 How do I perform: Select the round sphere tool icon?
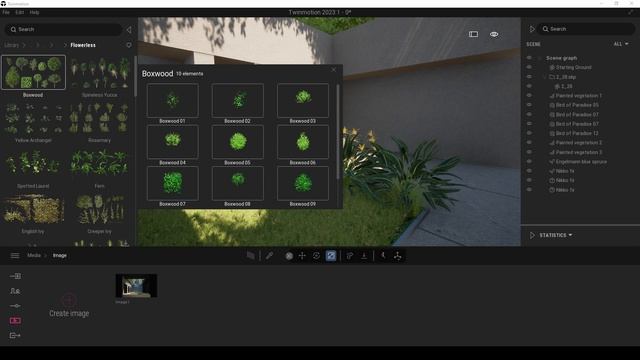[289, 256]
